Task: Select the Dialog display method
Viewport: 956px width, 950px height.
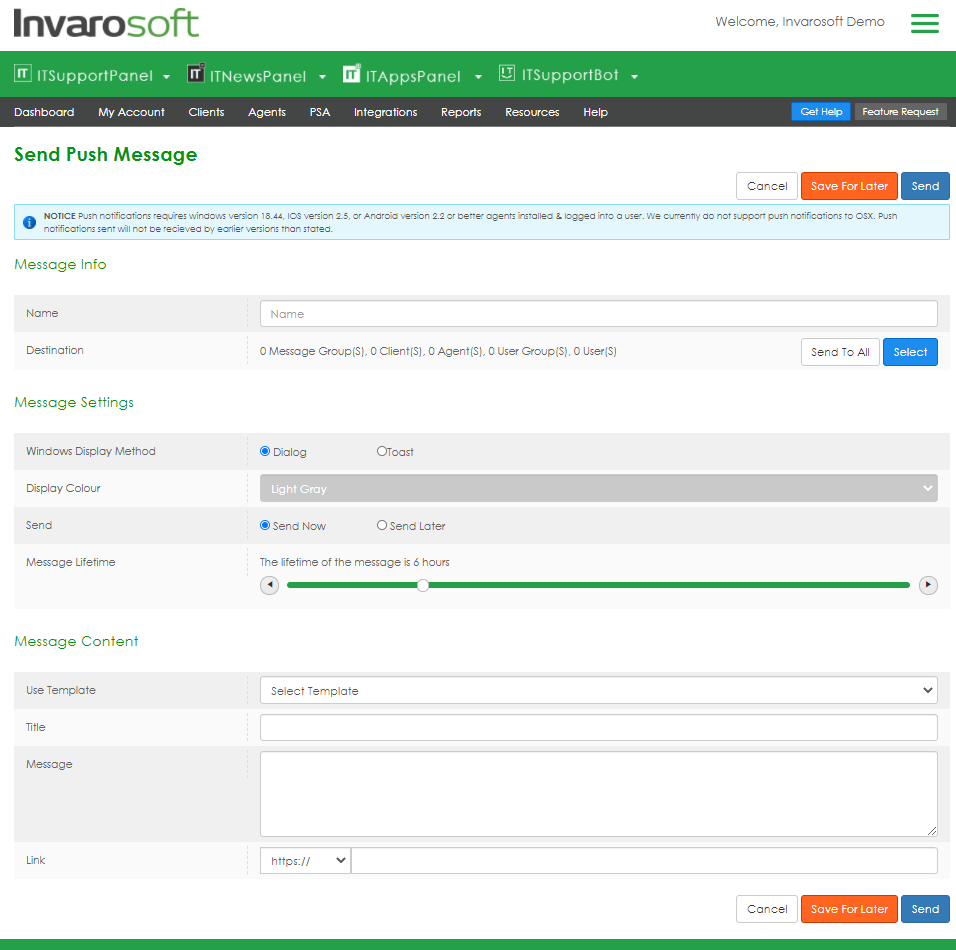Action: (265, 452)
